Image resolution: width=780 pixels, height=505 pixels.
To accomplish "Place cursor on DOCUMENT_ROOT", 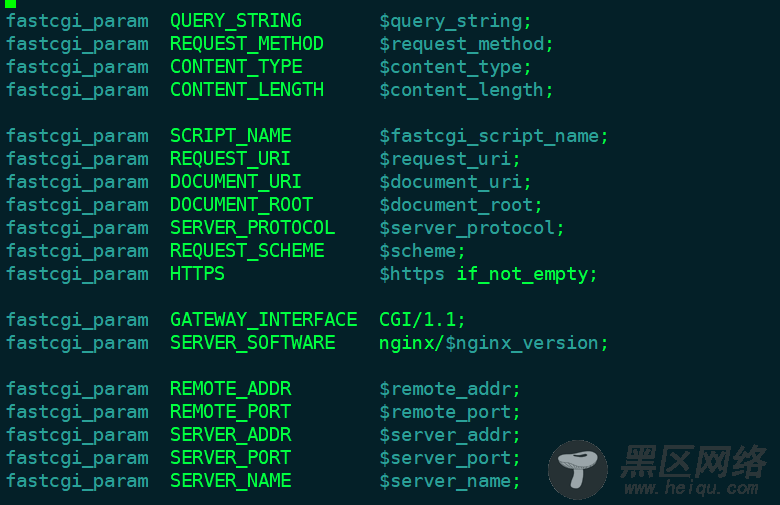I will pyautogui.click(x=241, y=204).
